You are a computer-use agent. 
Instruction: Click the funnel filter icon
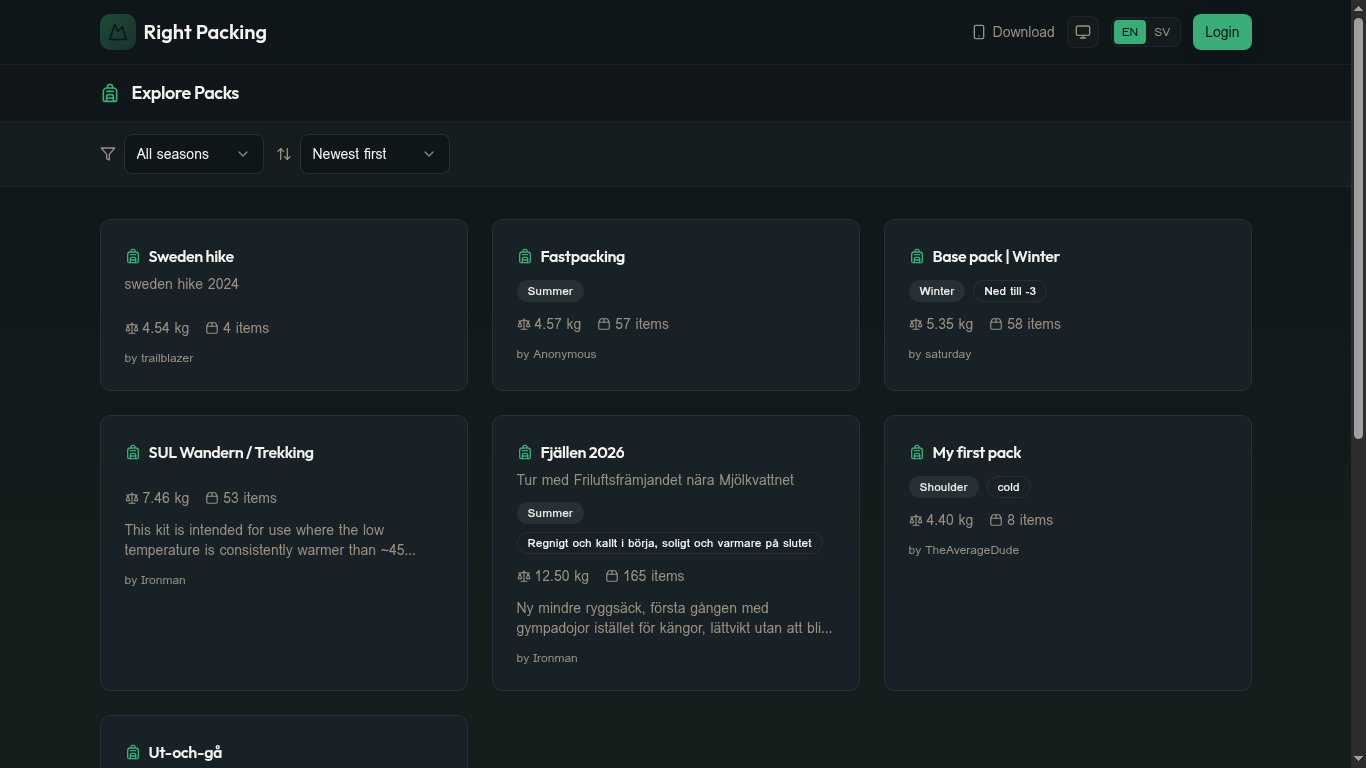108,154
